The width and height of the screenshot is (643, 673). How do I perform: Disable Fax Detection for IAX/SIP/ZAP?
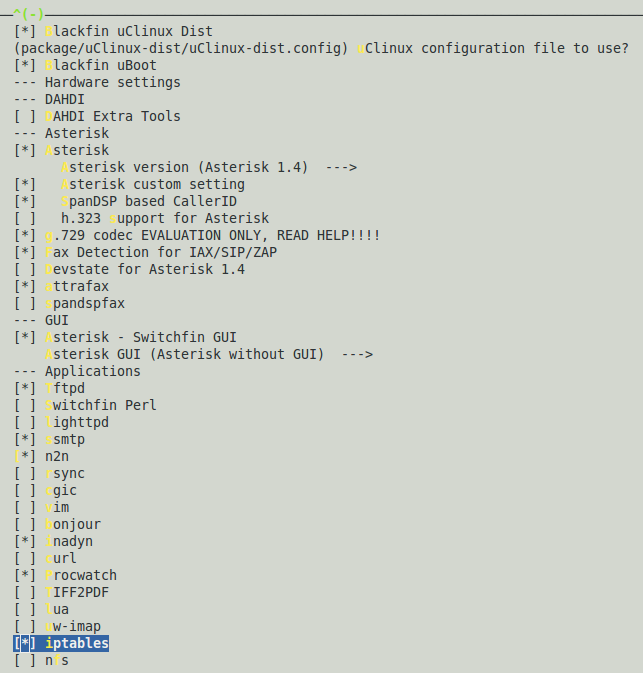point(25,252)
